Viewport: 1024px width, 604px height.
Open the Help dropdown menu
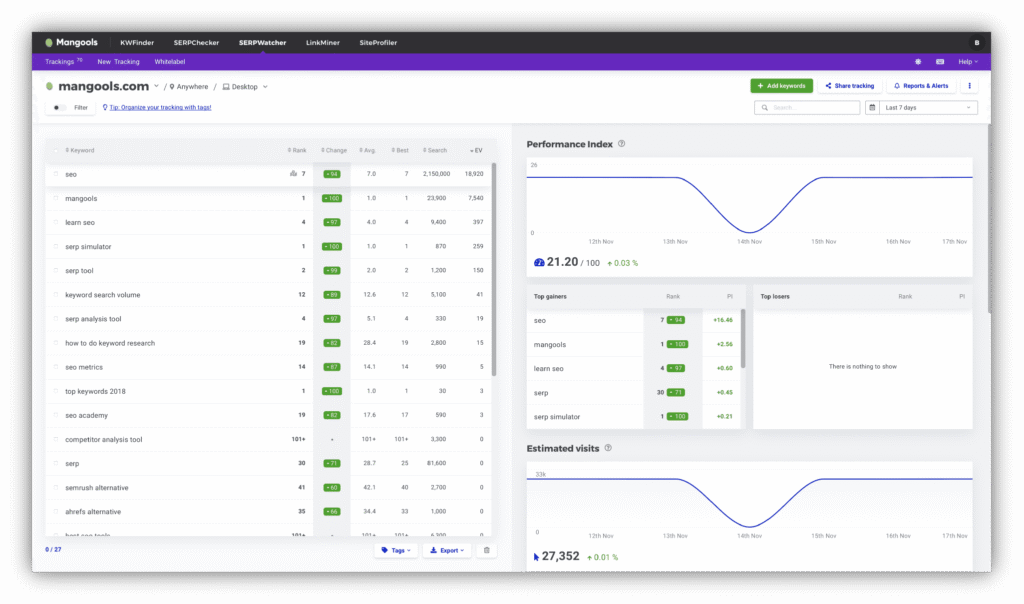tap(968, 61)
